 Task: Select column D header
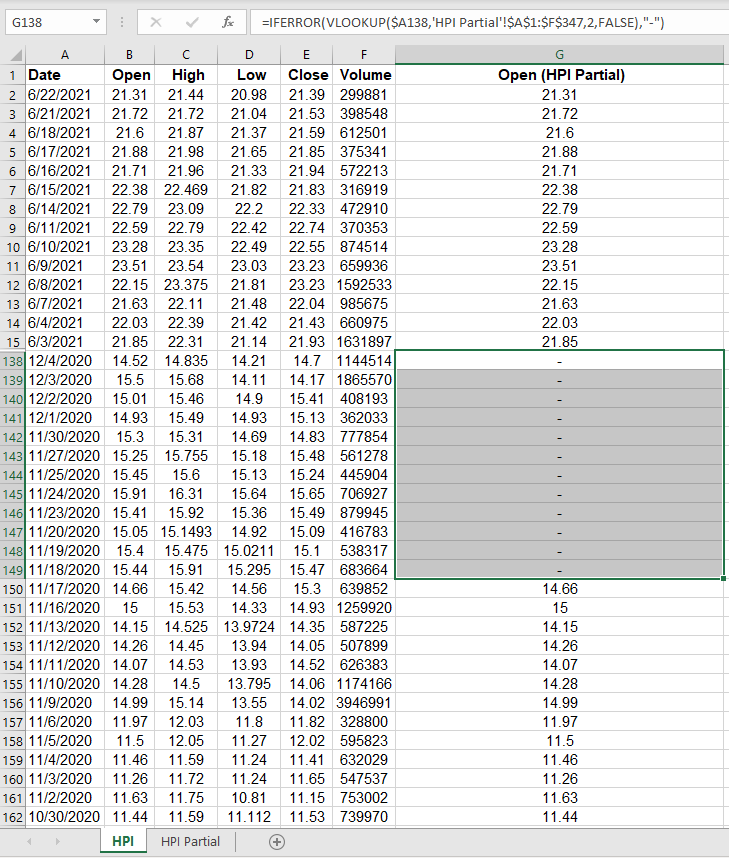click(x=249, y=54)
